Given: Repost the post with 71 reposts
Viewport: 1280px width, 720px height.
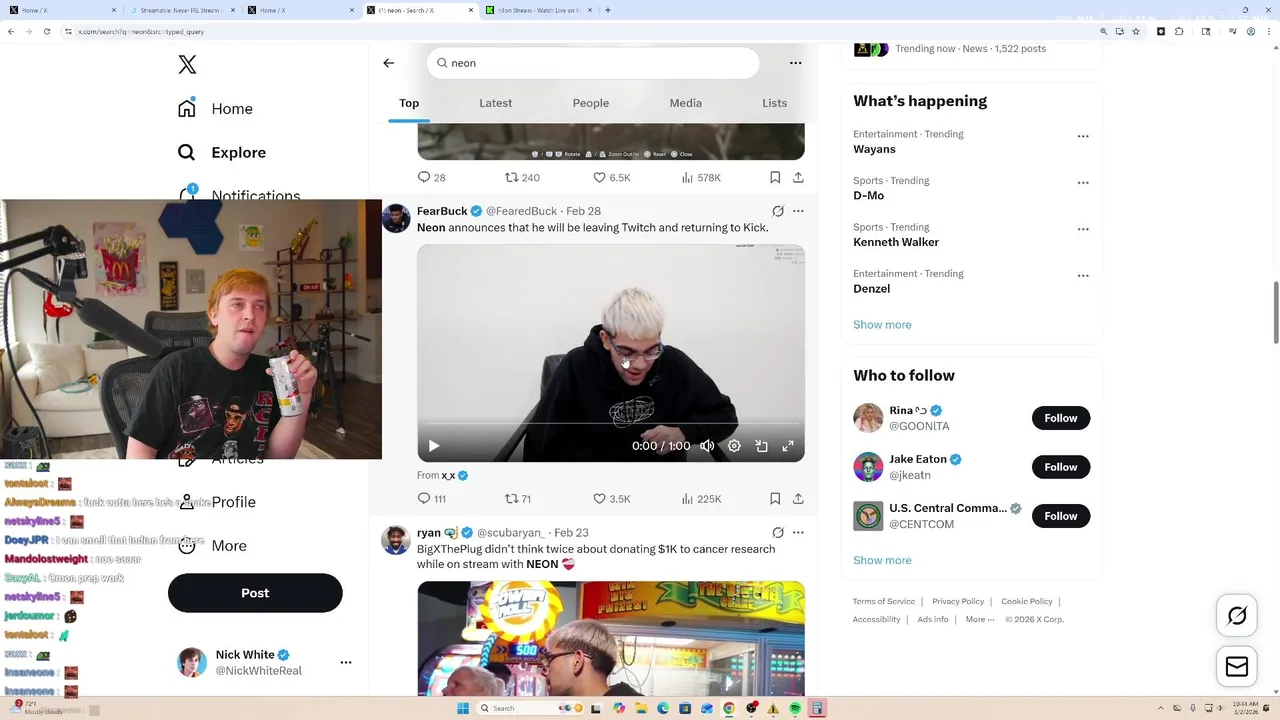Looking at the screenshot, I should [518, 498].
